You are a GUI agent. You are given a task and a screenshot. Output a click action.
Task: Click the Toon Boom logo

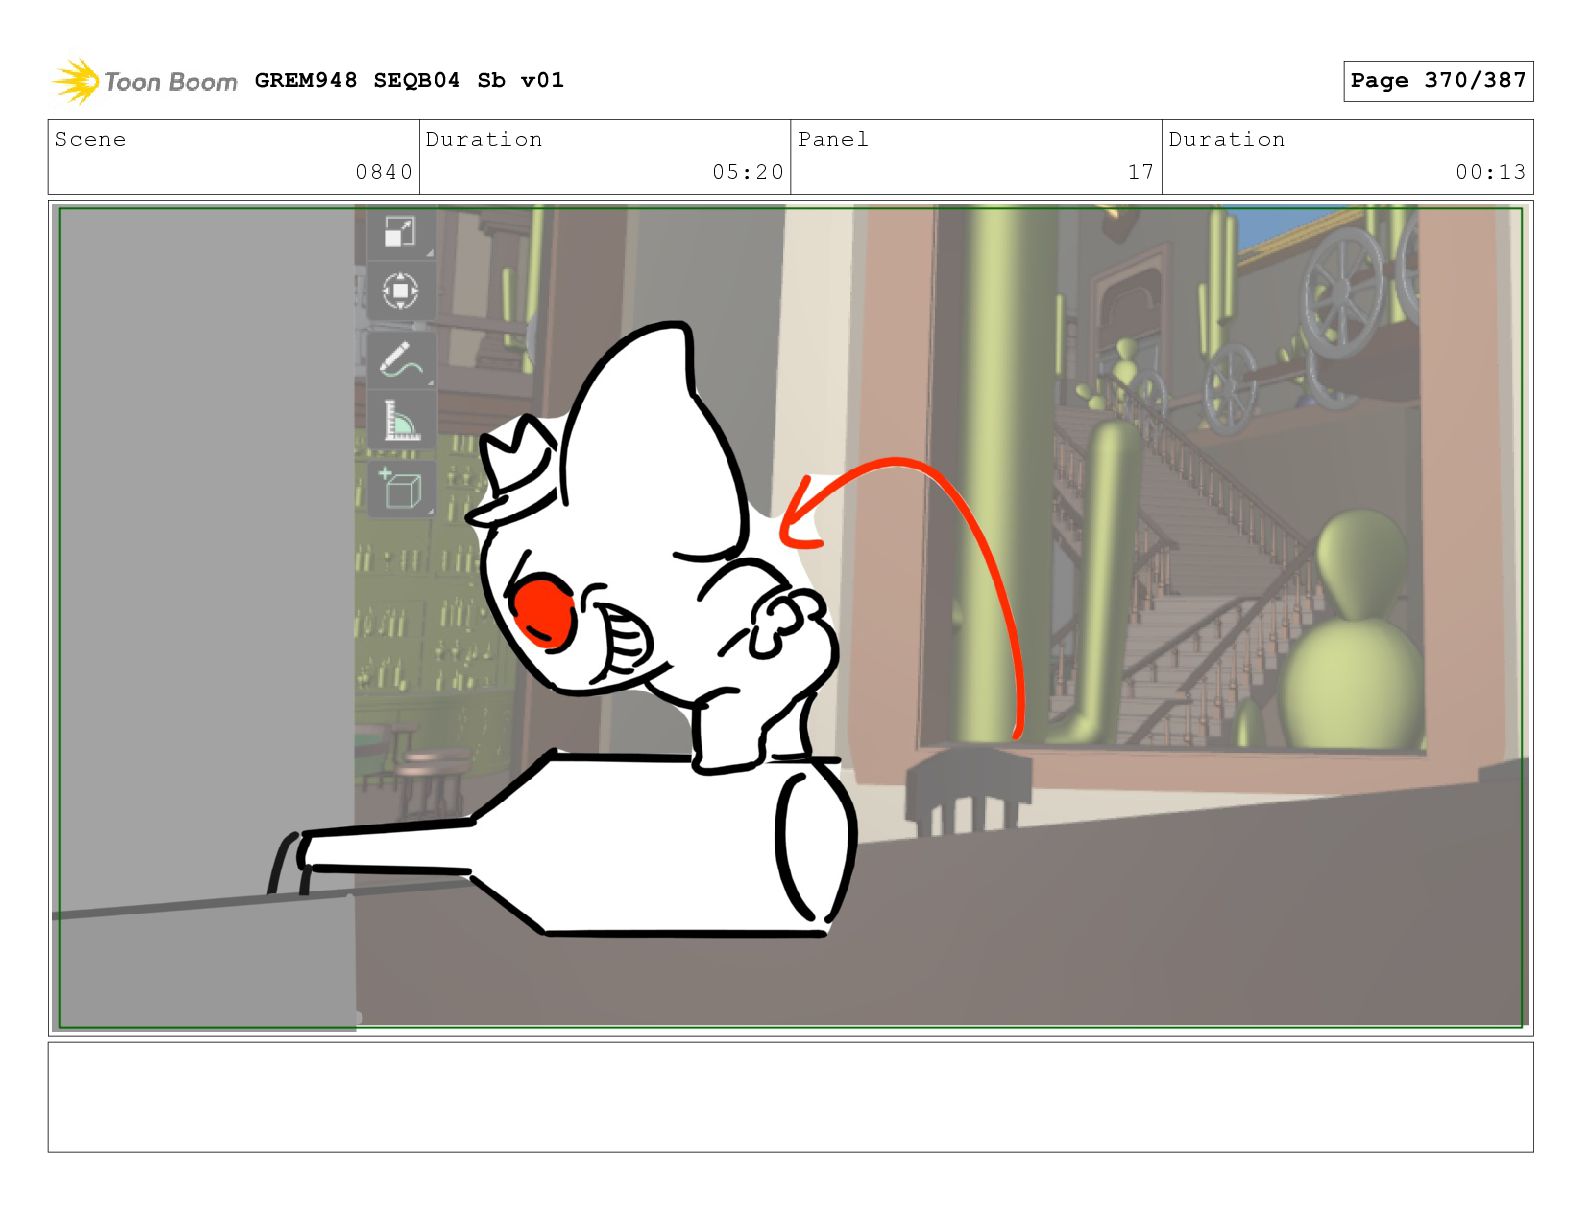click(145, 81)
